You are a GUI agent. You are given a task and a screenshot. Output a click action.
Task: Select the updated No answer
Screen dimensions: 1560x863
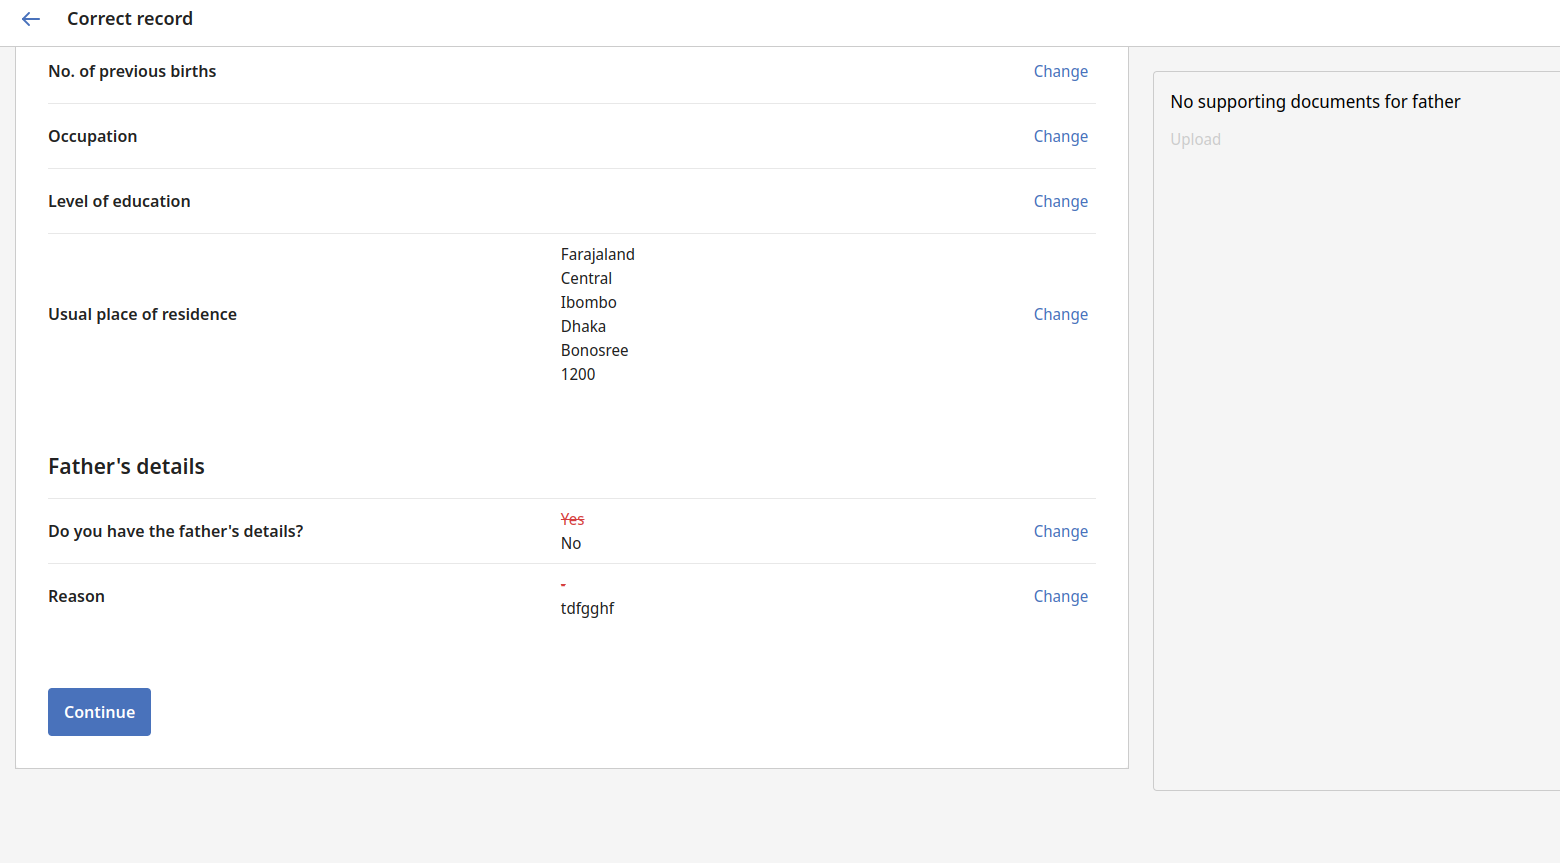click(x=570, y=543)
